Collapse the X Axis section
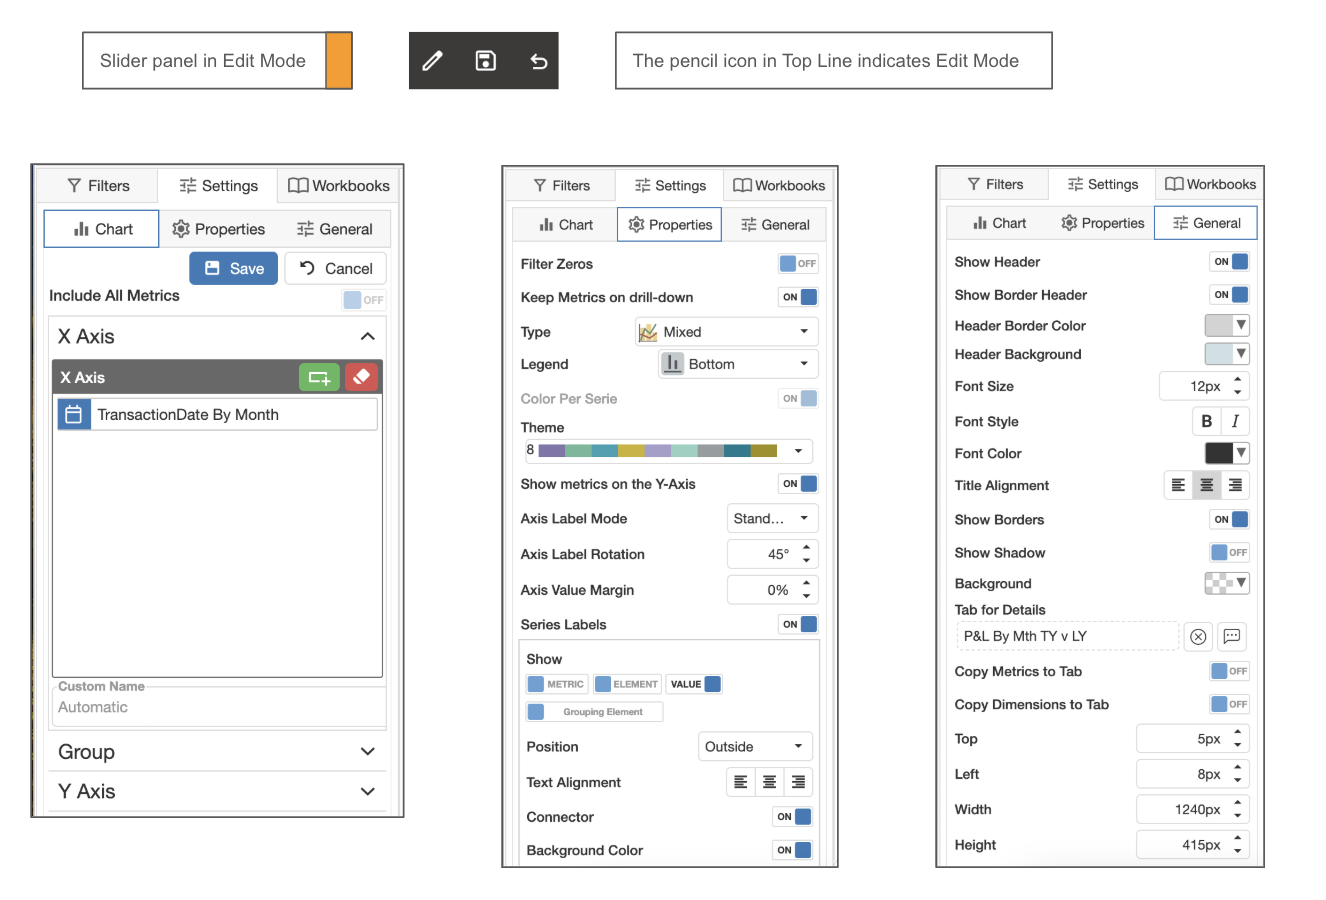1326x900 pixels. (x=368, y=337)
